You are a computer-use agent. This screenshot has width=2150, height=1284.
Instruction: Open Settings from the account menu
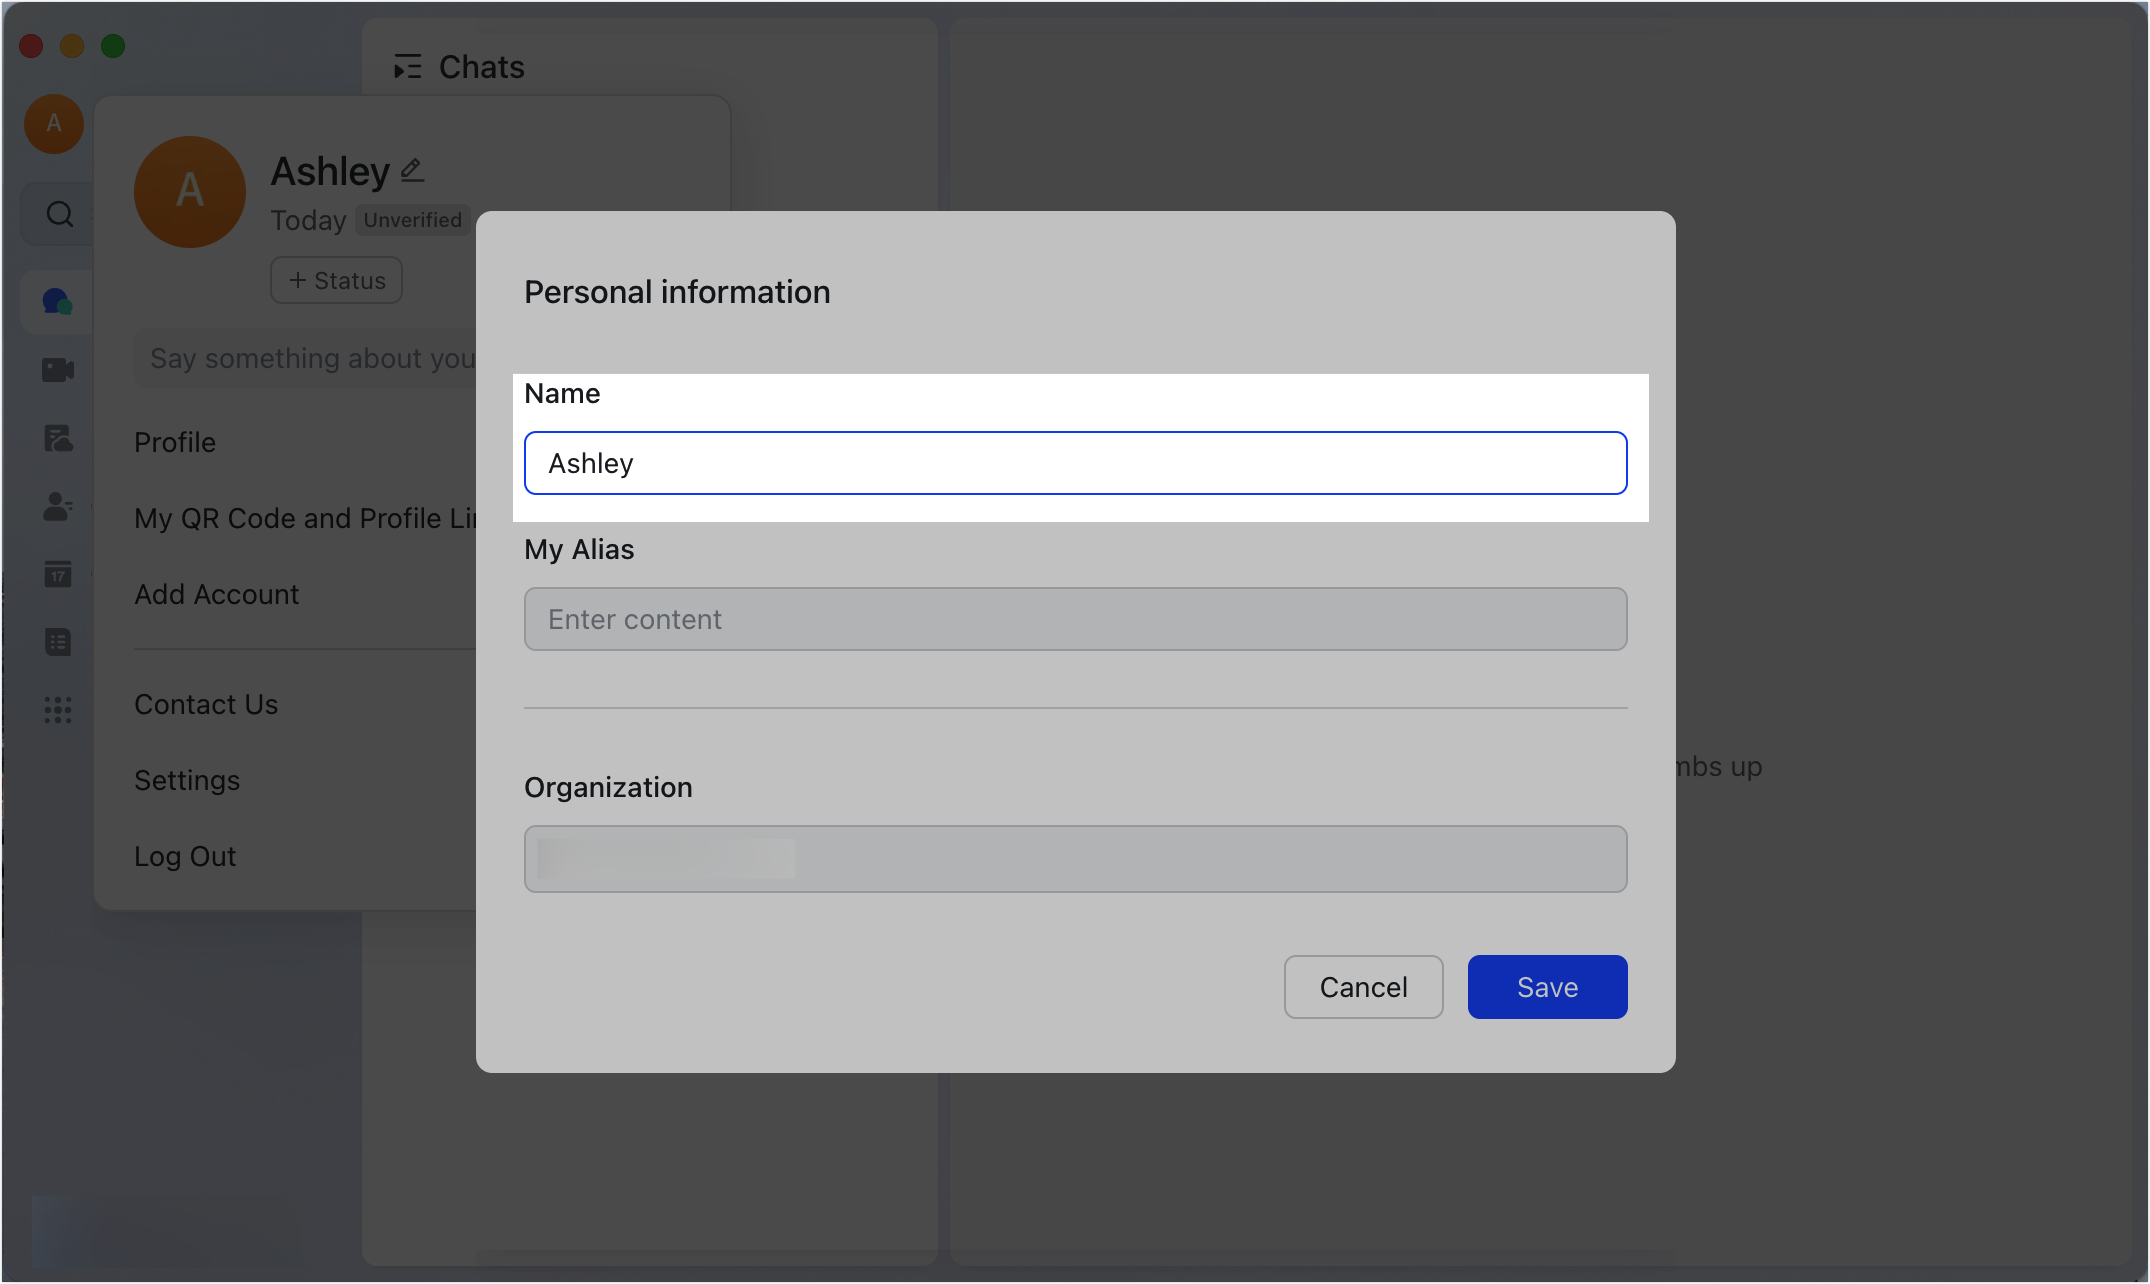[187, 780]
